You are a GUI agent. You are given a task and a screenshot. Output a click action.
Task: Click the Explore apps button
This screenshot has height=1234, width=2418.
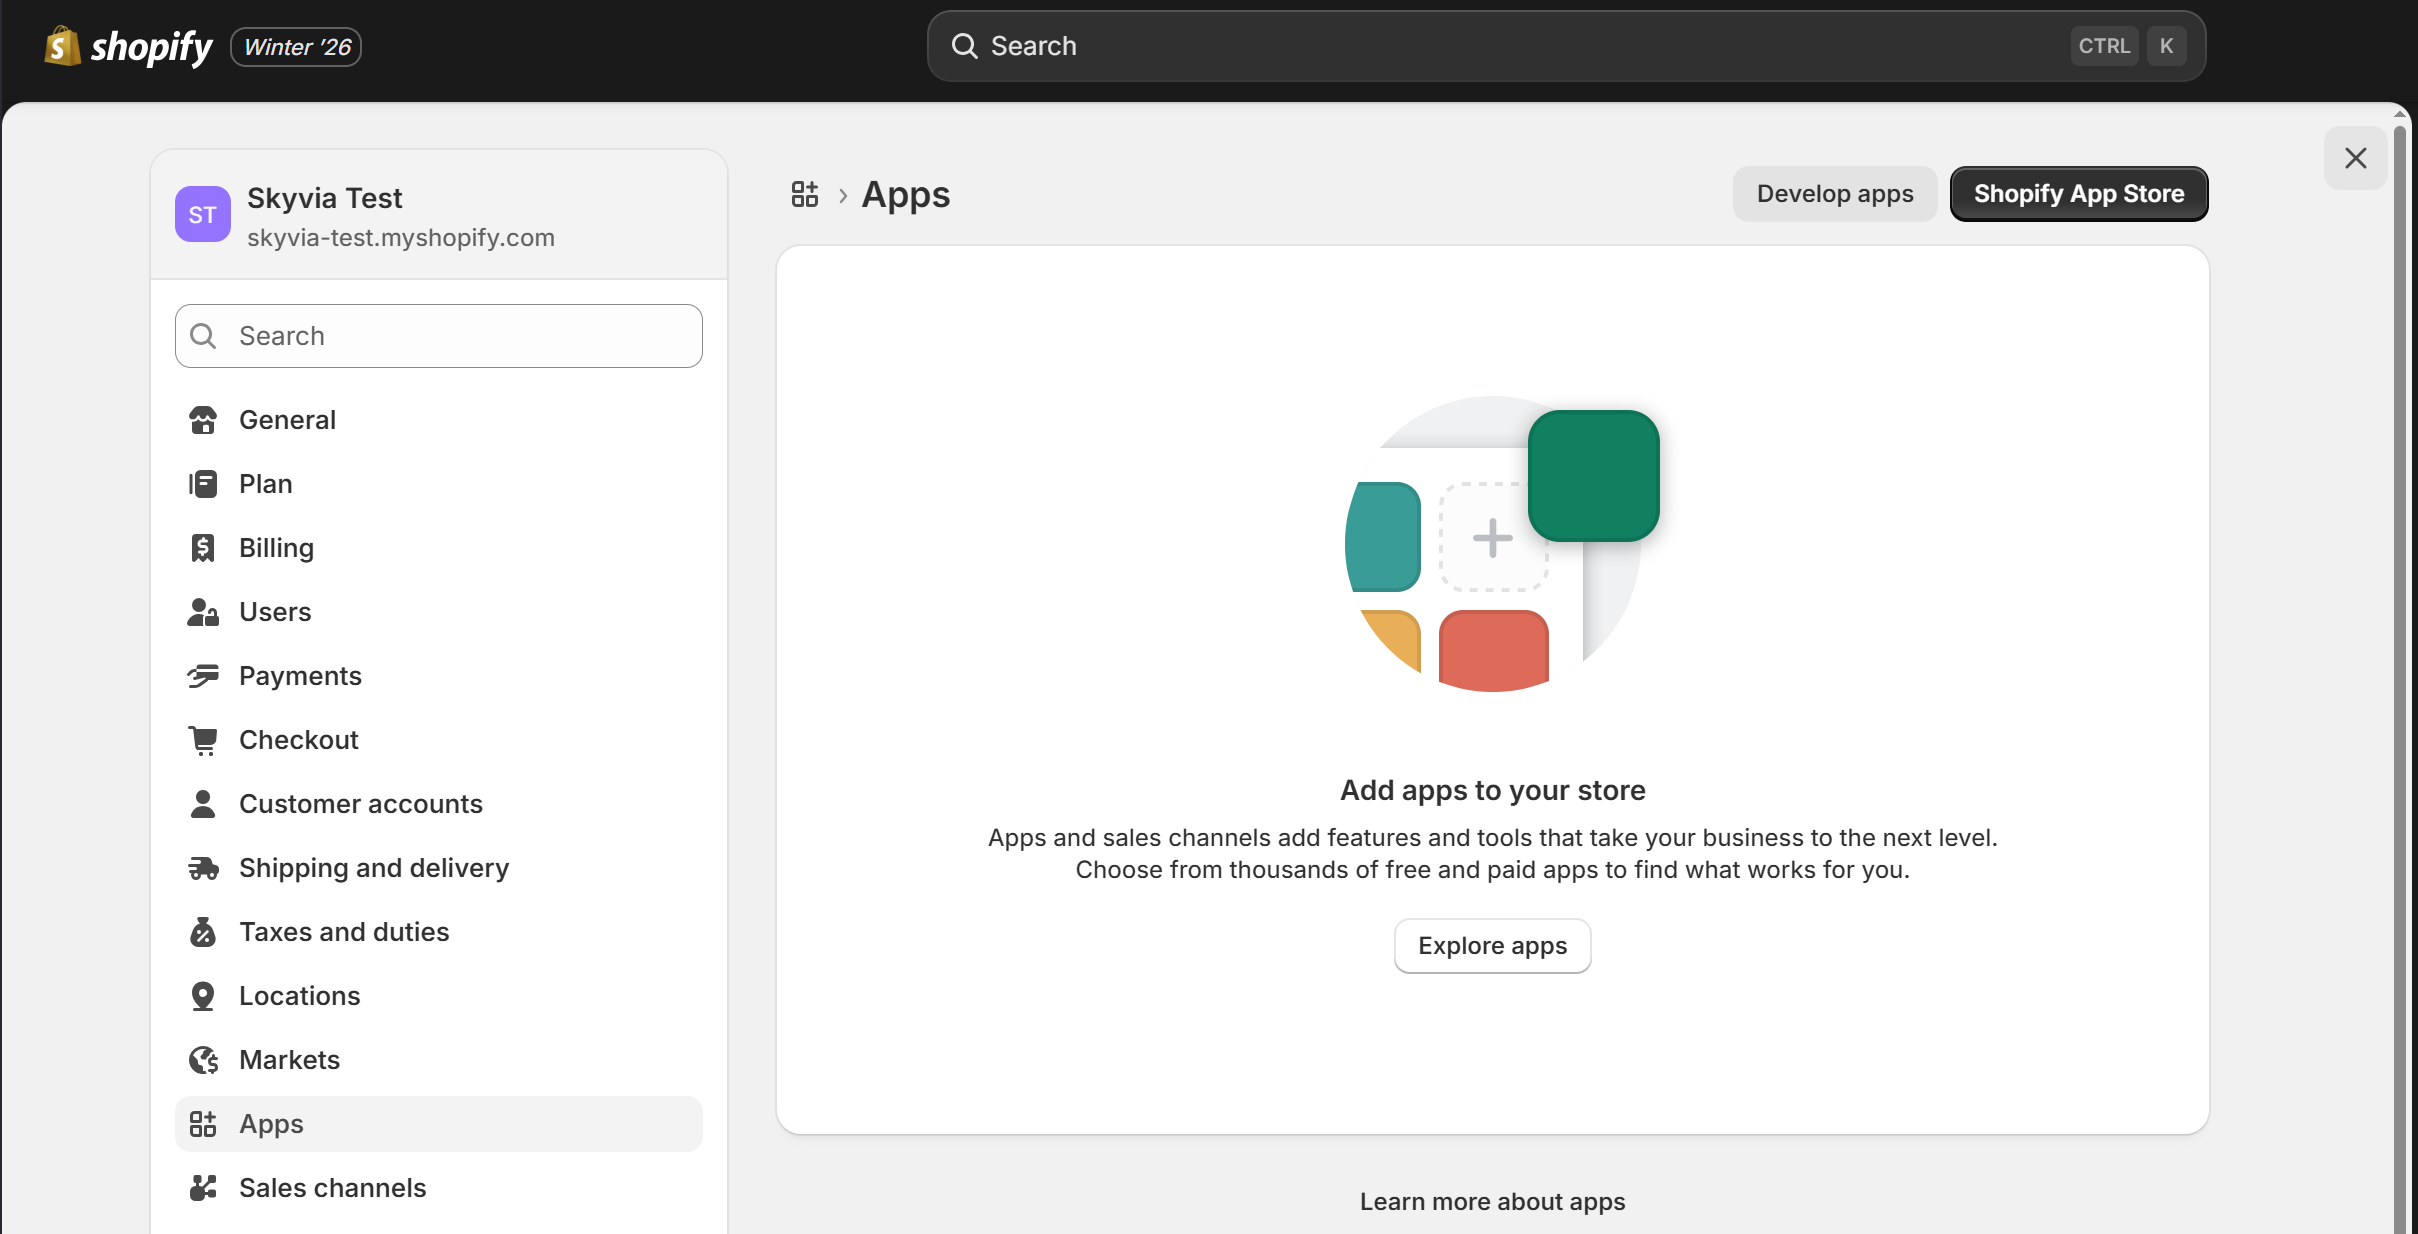tap(1491, 945)
